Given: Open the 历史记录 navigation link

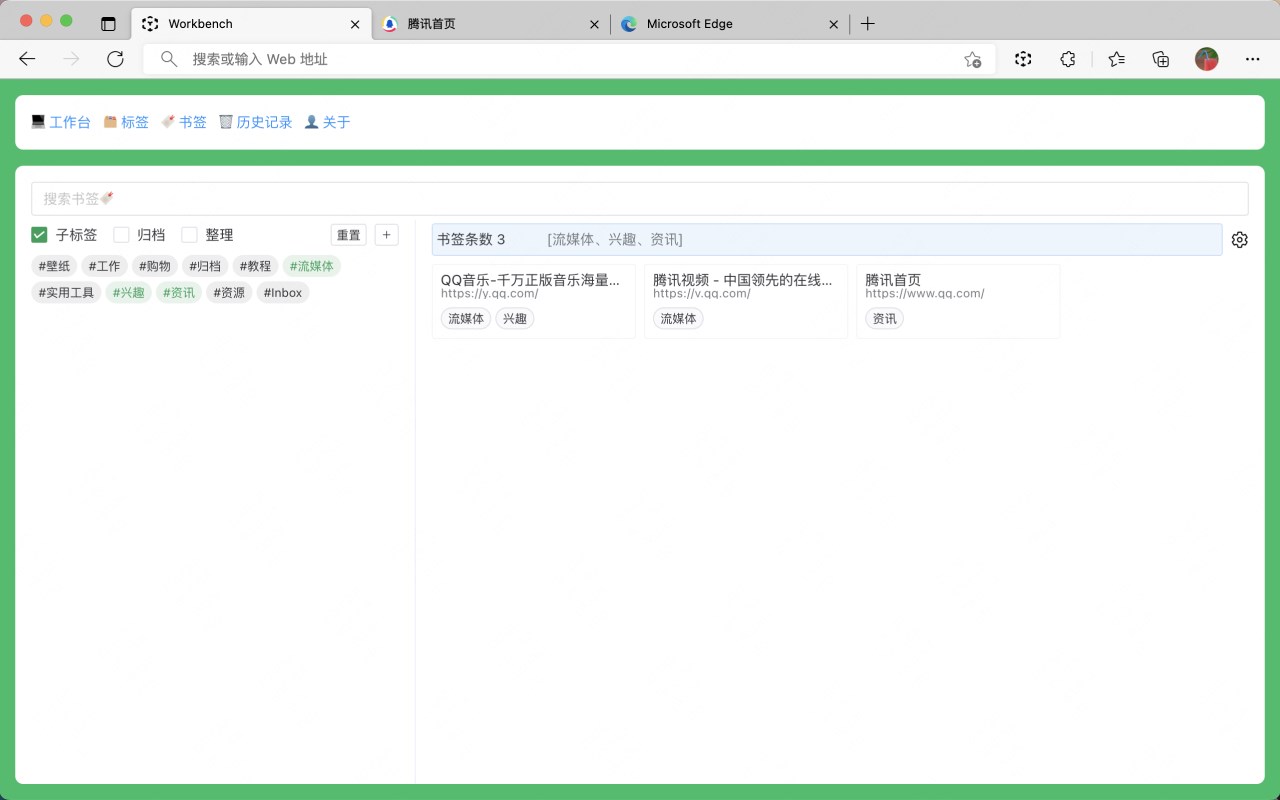Looking at the screenshot, I should click(x=256, y=122).
